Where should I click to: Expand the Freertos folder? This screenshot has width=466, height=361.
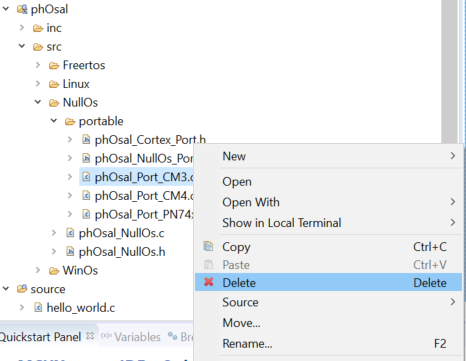pos(38,65)
